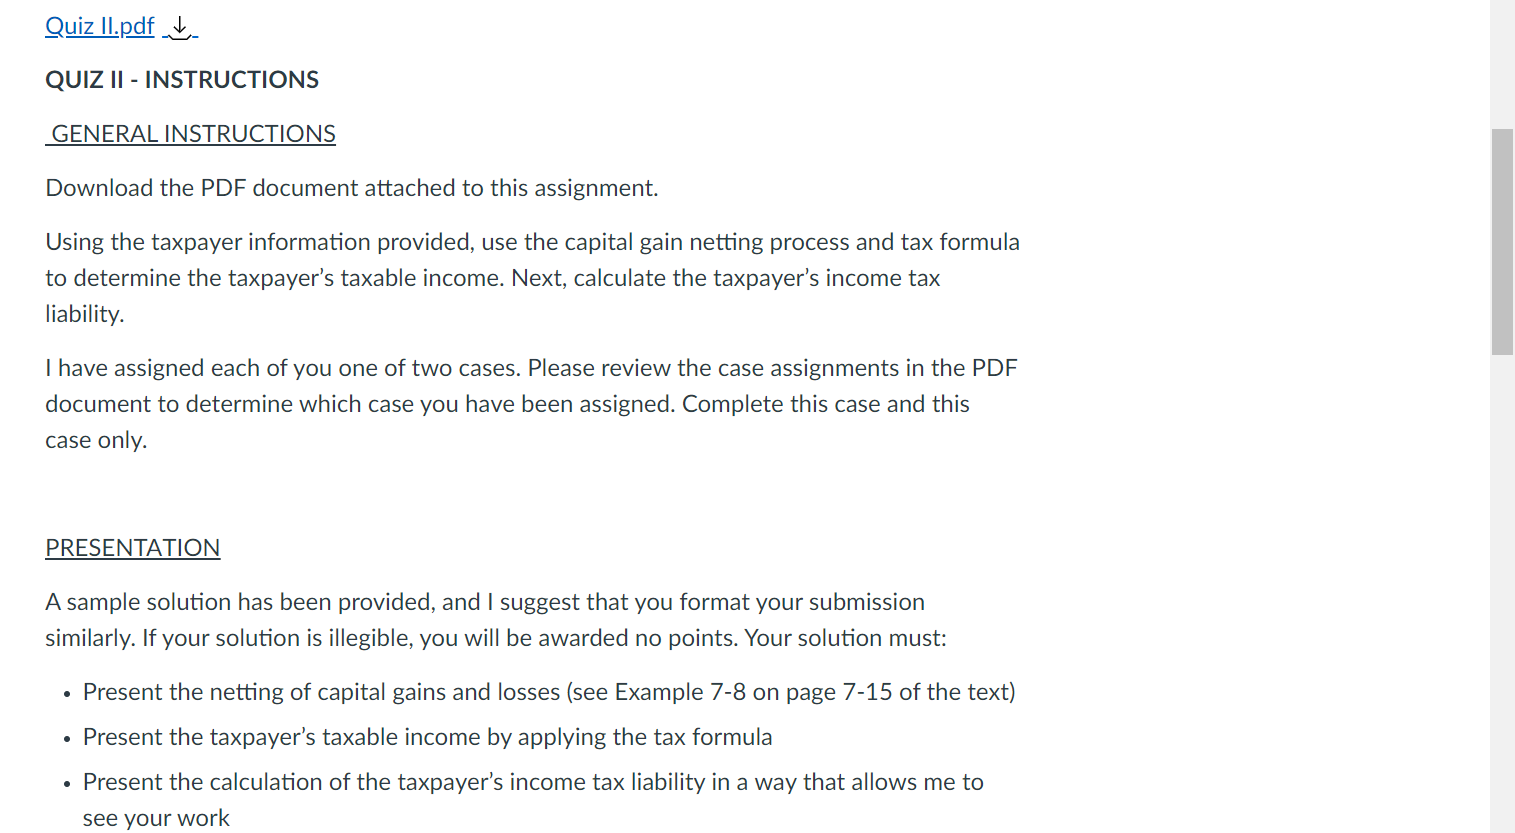Open the Quiz II.pdf link

click(x=99, y=26)
